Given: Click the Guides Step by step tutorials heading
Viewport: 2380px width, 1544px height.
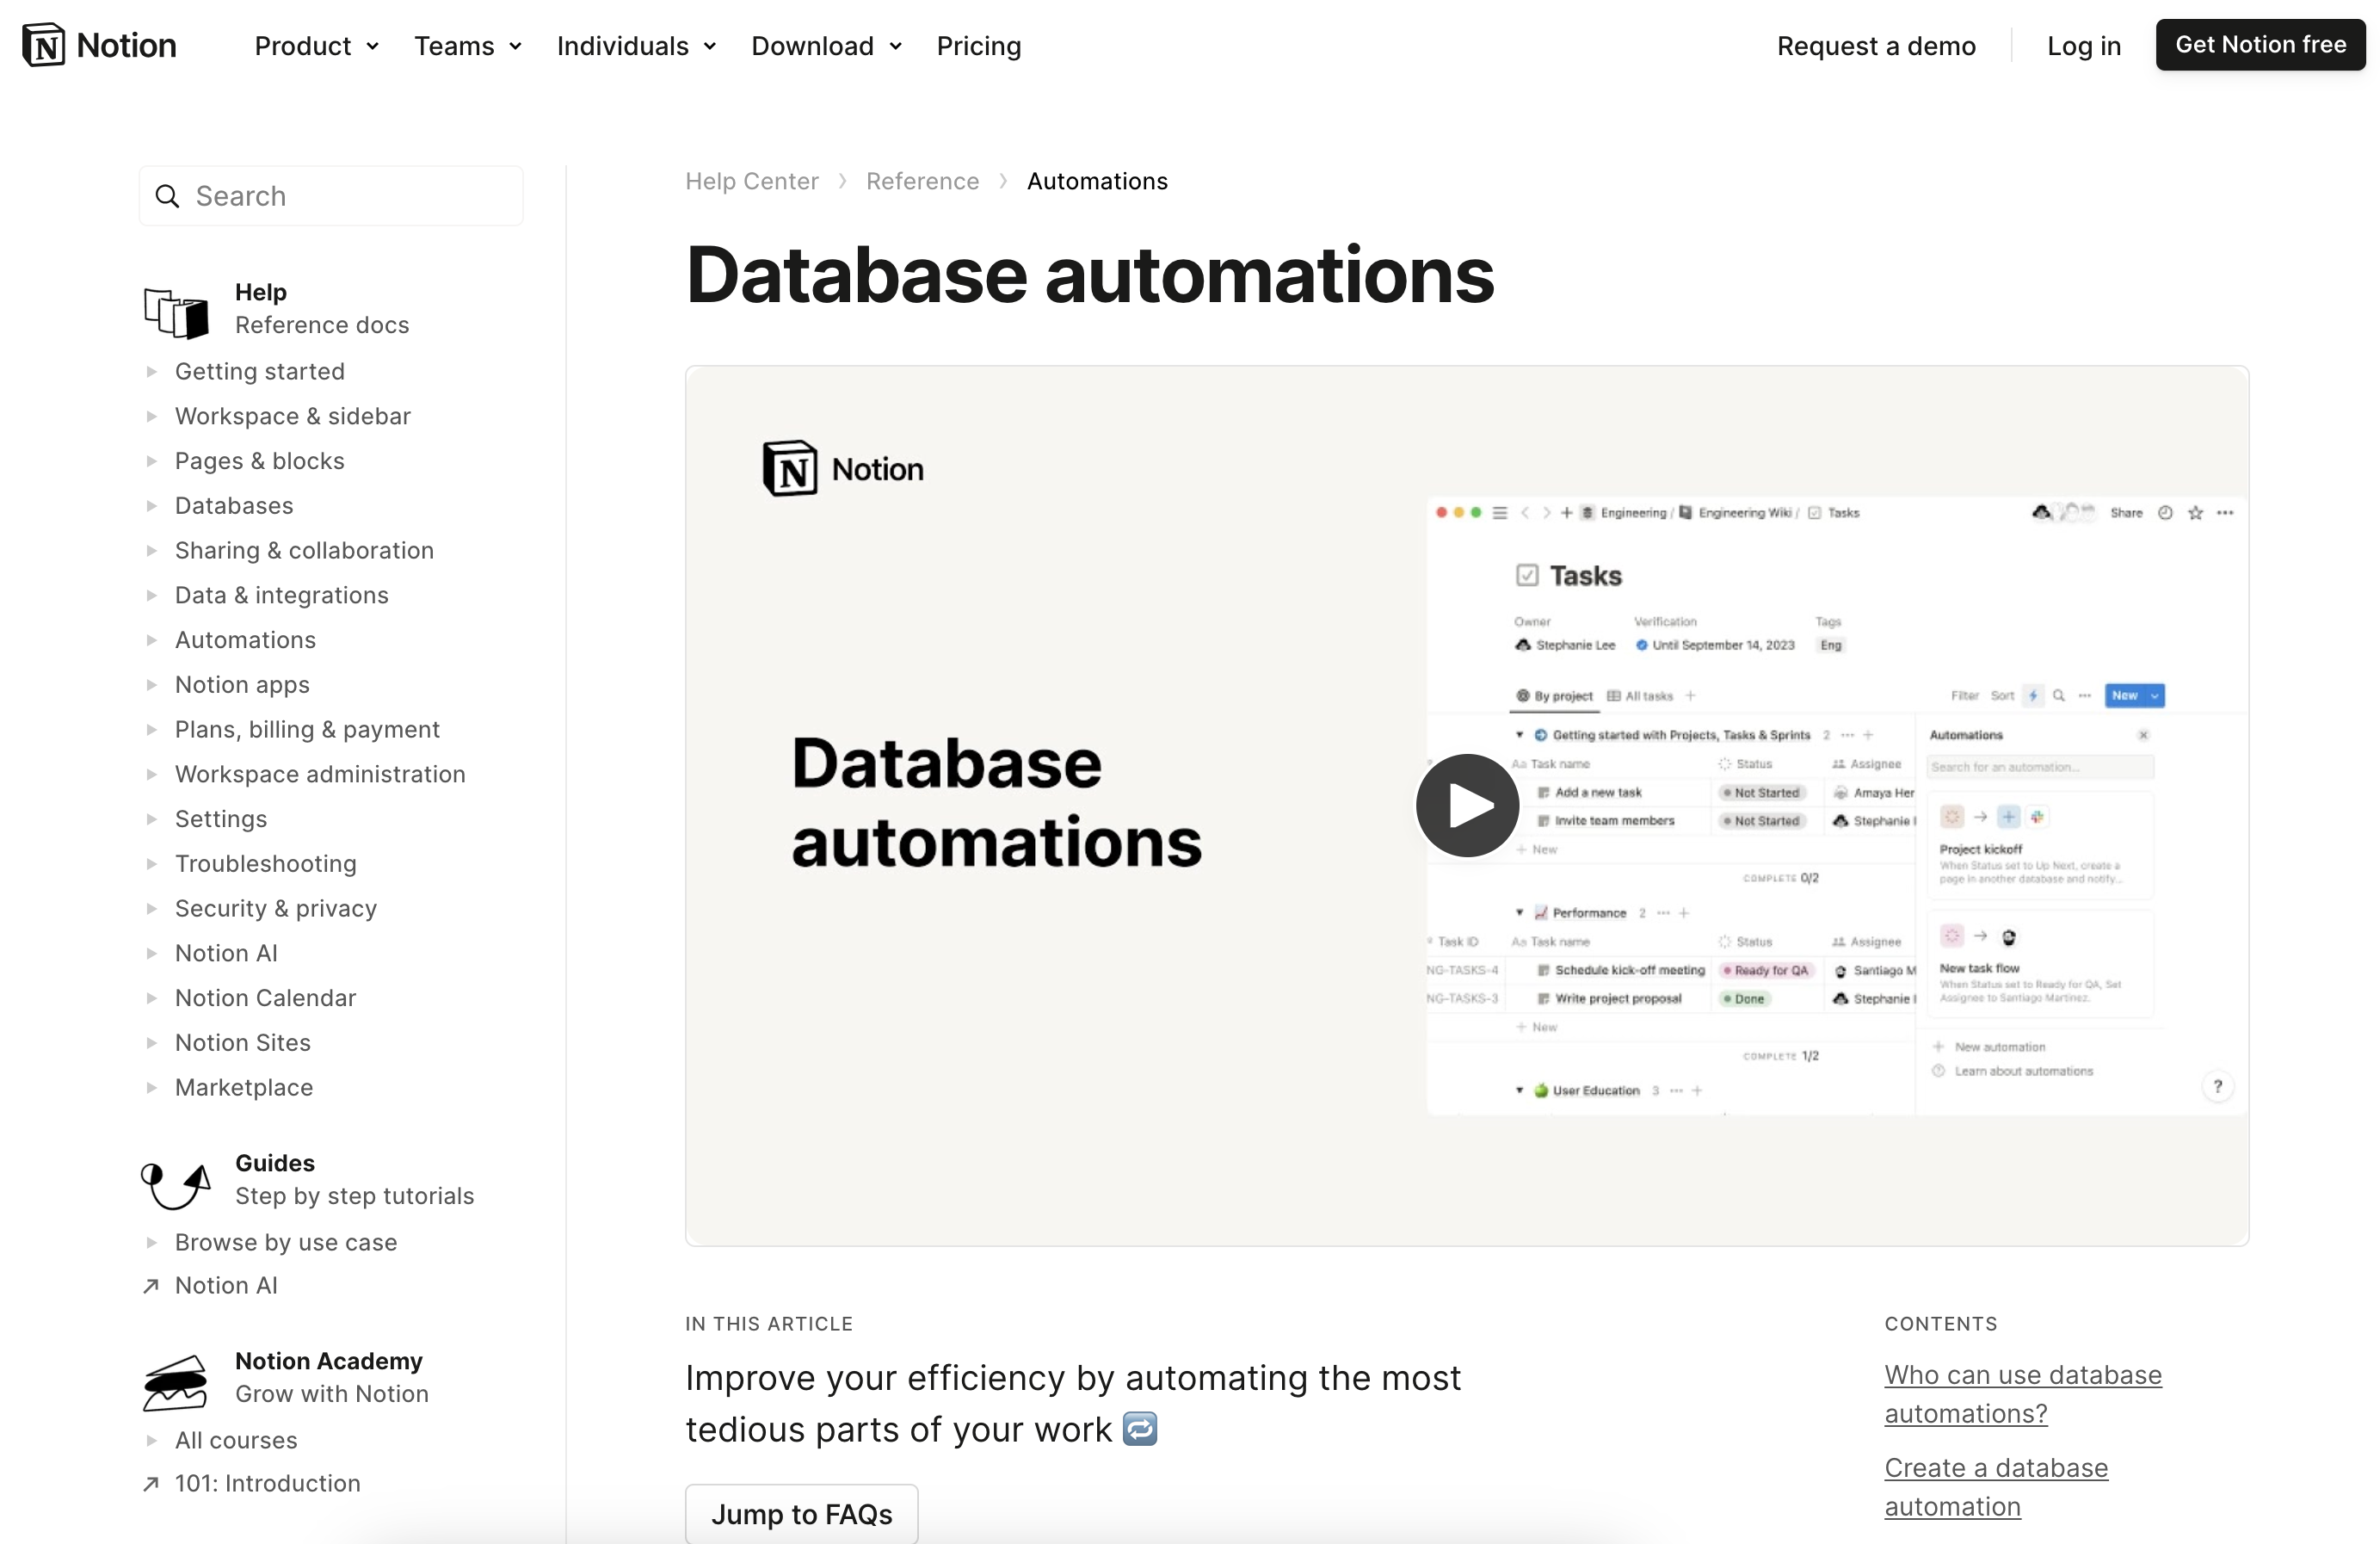Looking at the screenshot, I should pos(354,1180).
